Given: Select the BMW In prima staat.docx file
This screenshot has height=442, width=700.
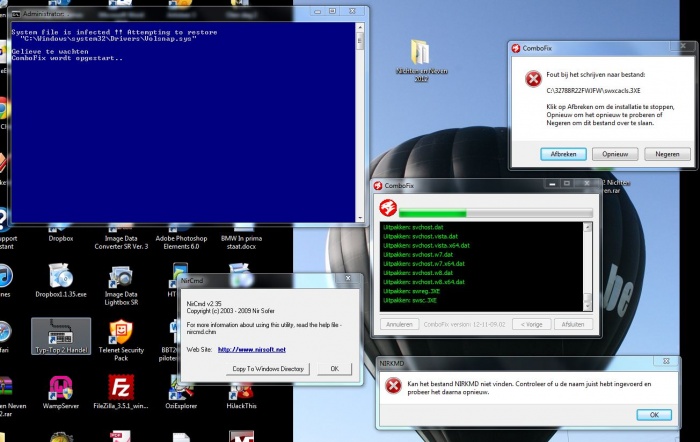Looking at the screenshot, I should click(242, 237).
